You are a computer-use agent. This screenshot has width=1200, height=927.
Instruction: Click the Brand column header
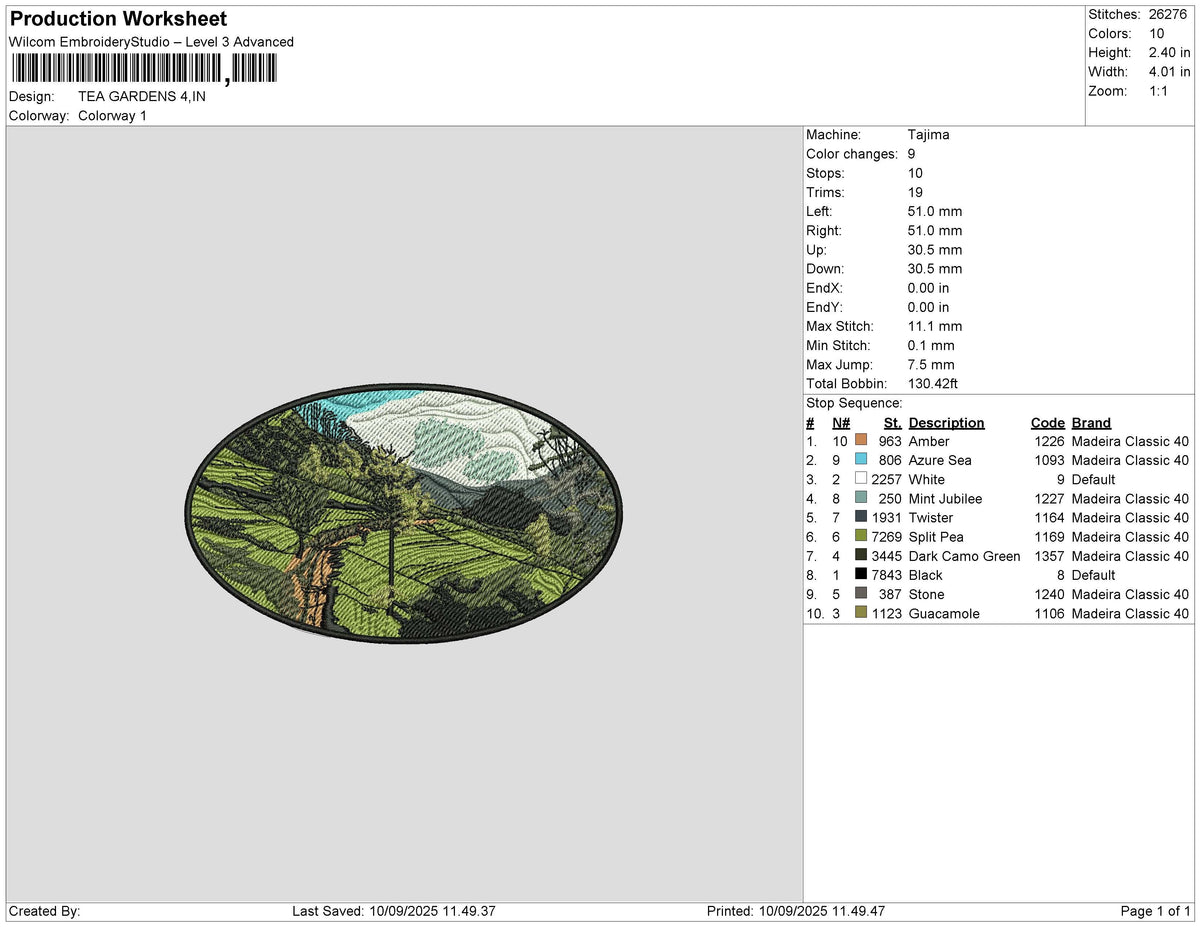(x=1091, y=423)
